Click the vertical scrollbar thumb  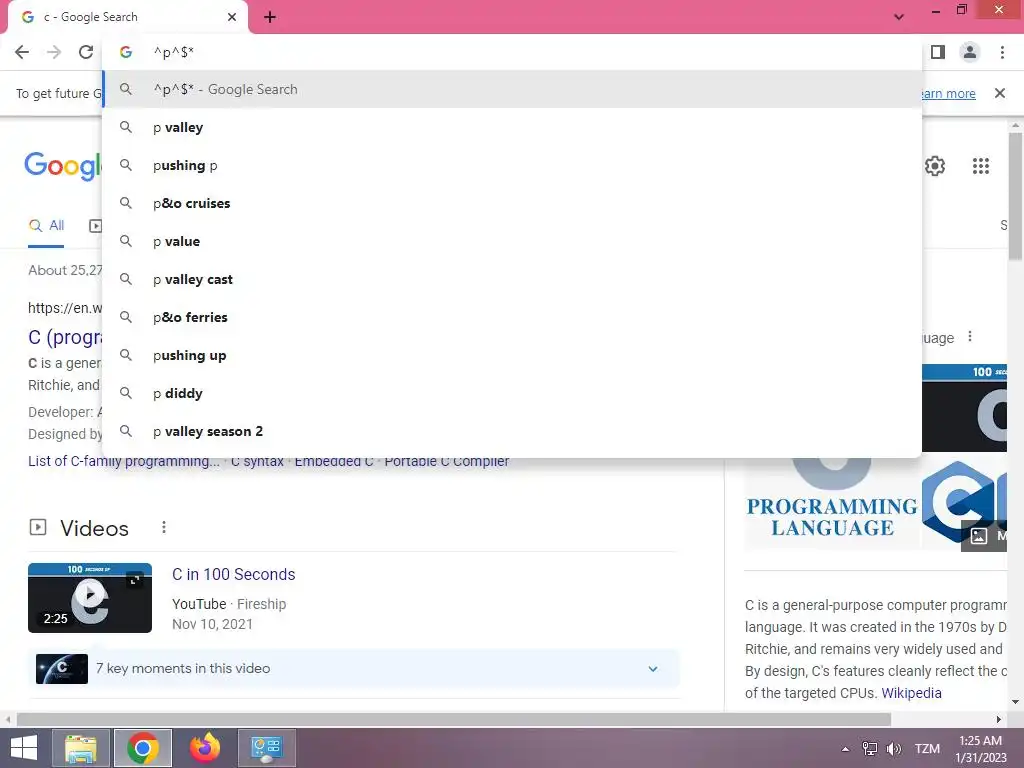1015,196
